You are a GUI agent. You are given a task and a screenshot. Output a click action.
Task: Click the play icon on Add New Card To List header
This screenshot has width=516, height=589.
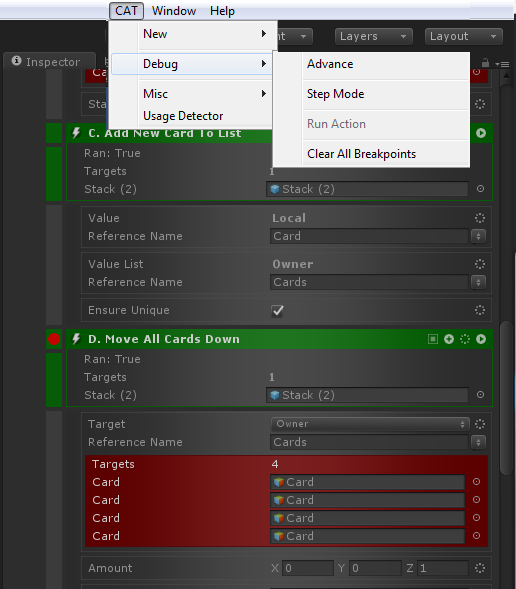(x=481, y=133)
